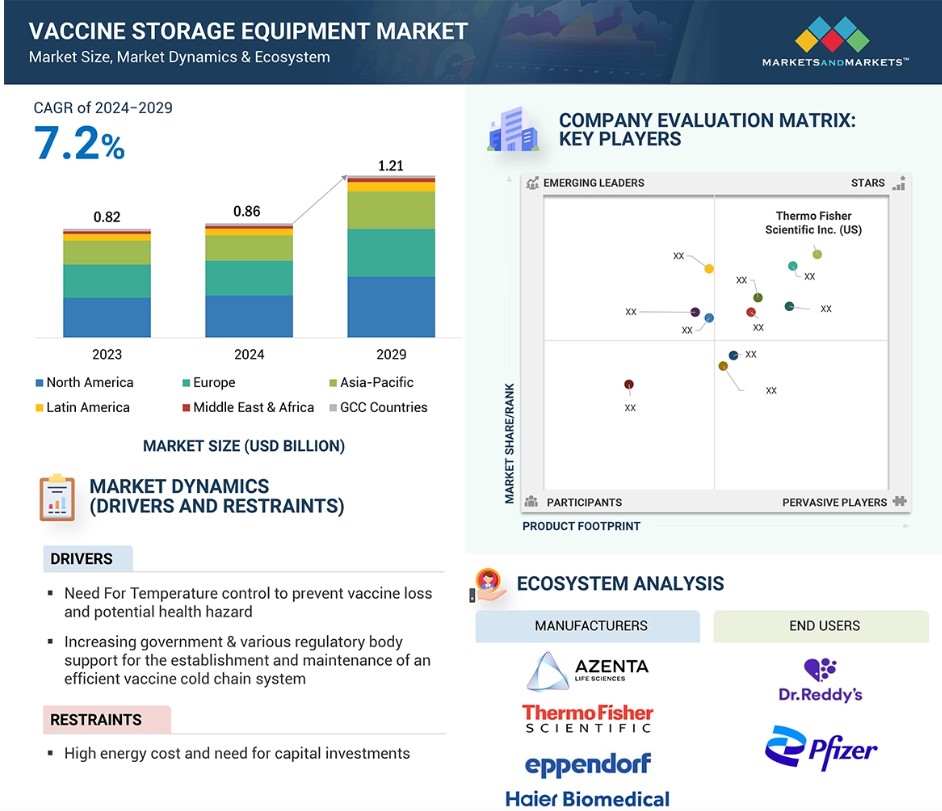Image resolution: width=942 pixels, height=811 pixels.
Task: Click the 'CAGR of 2024-2029' label
Action: pyautogui.click(x=103, y=108)
